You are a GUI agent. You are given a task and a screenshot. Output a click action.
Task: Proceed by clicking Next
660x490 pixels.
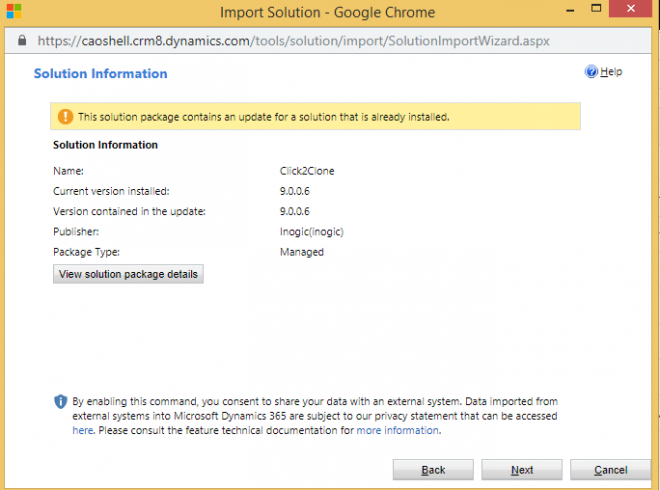coord(521,470)
